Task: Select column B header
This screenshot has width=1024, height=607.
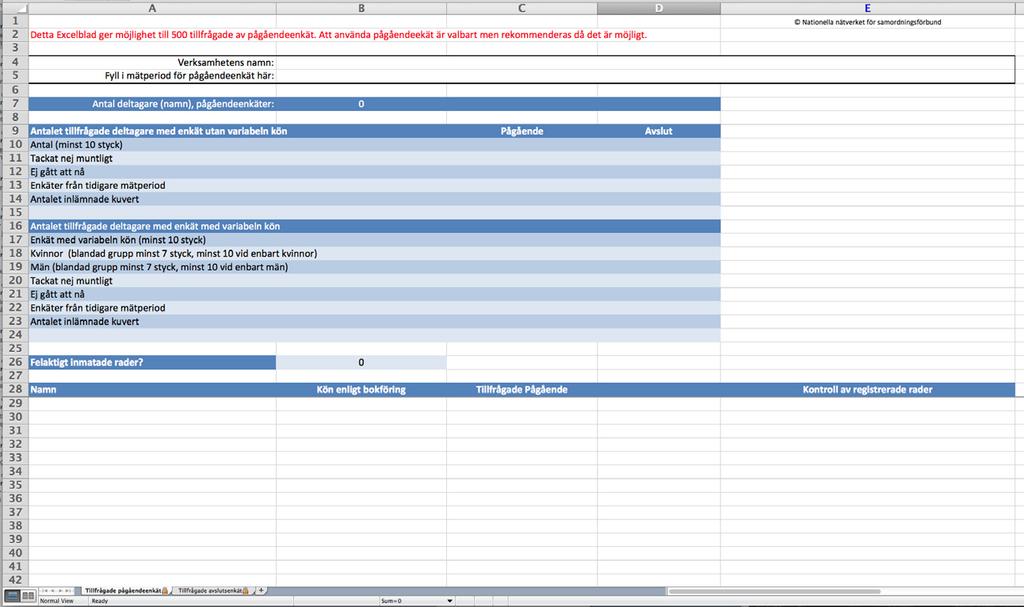Action: [x=361, y=8]
